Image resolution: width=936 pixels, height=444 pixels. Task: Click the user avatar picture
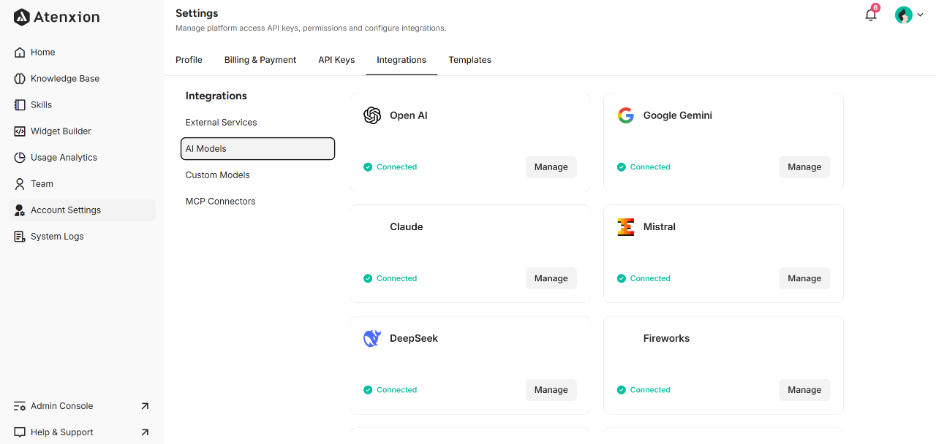pos(904,15)
